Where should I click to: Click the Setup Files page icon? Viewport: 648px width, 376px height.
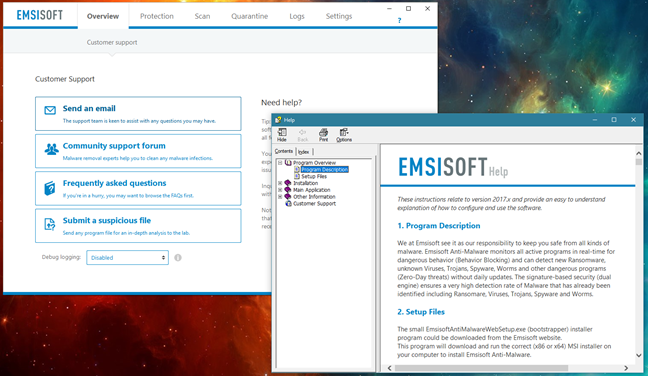tap(297, 176)
